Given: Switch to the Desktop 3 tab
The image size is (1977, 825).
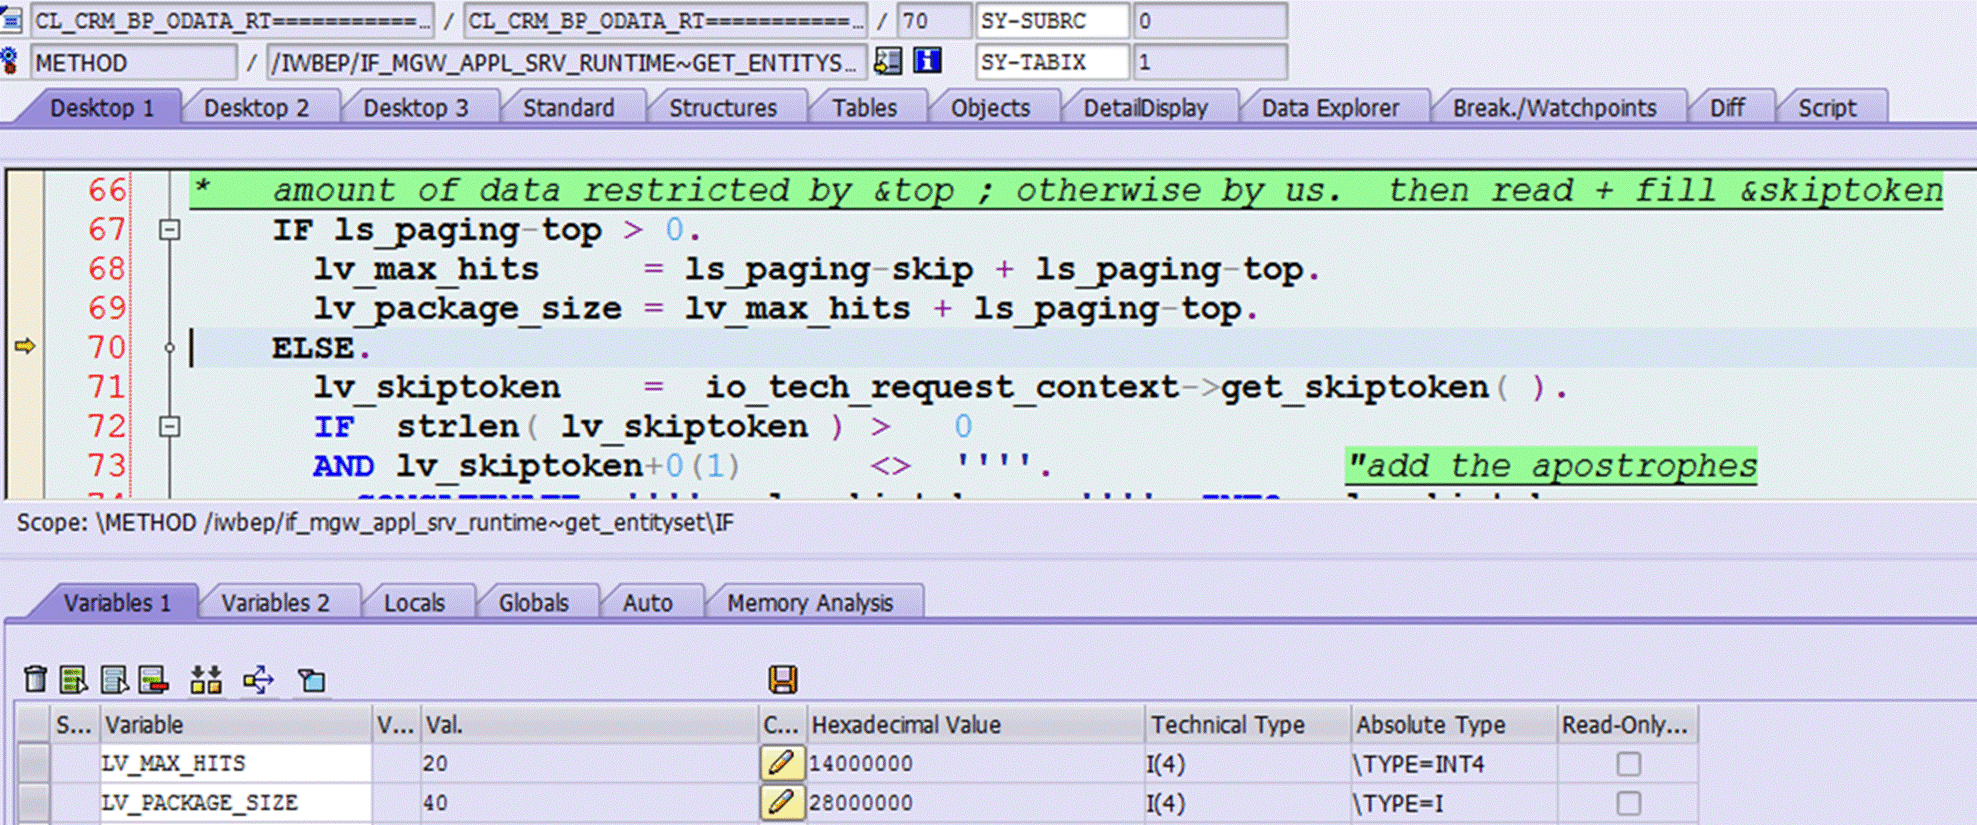Looking at the screenshot, I should (x=415, y=108).
